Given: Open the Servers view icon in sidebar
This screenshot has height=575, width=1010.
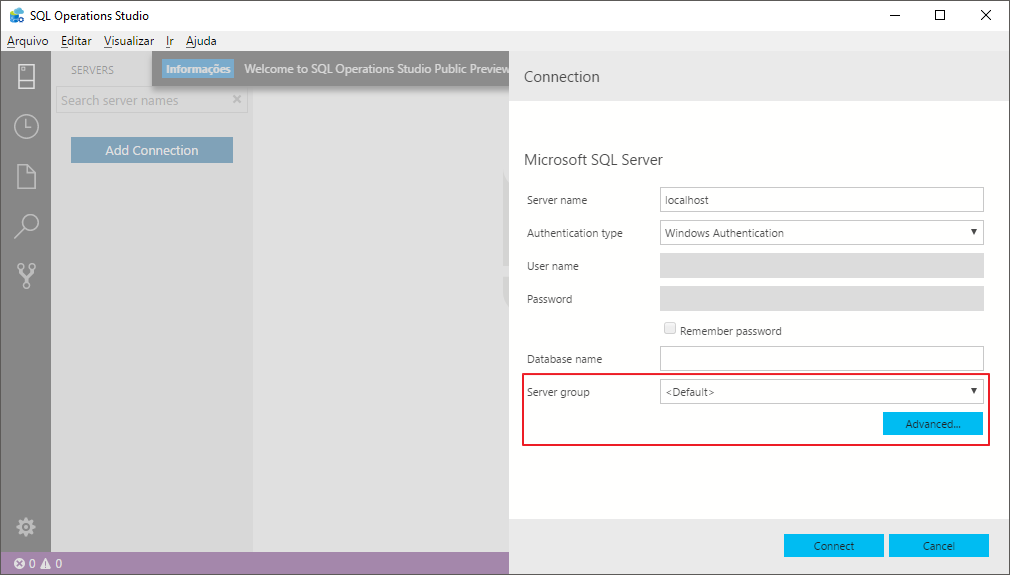Looking at the screenshot, I should coord(26,77).
